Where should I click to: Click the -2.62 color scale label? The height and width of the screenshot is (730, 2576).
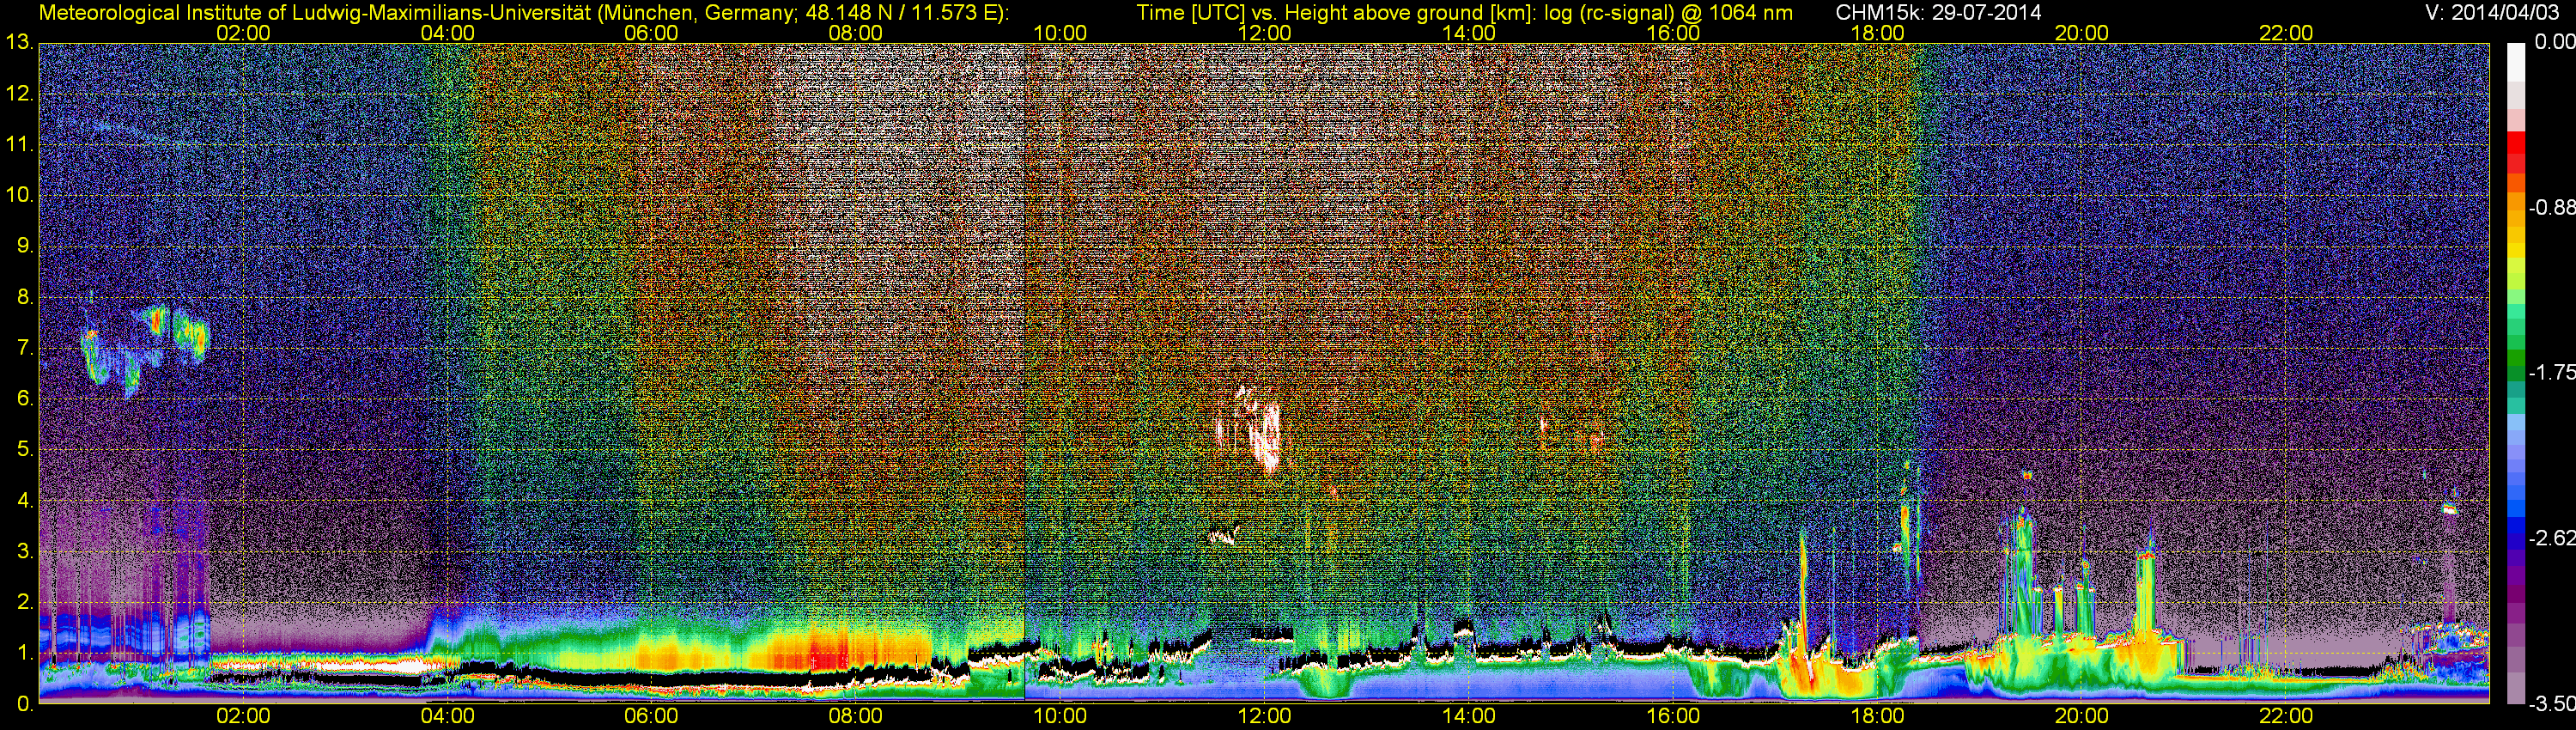(2551, 538)
